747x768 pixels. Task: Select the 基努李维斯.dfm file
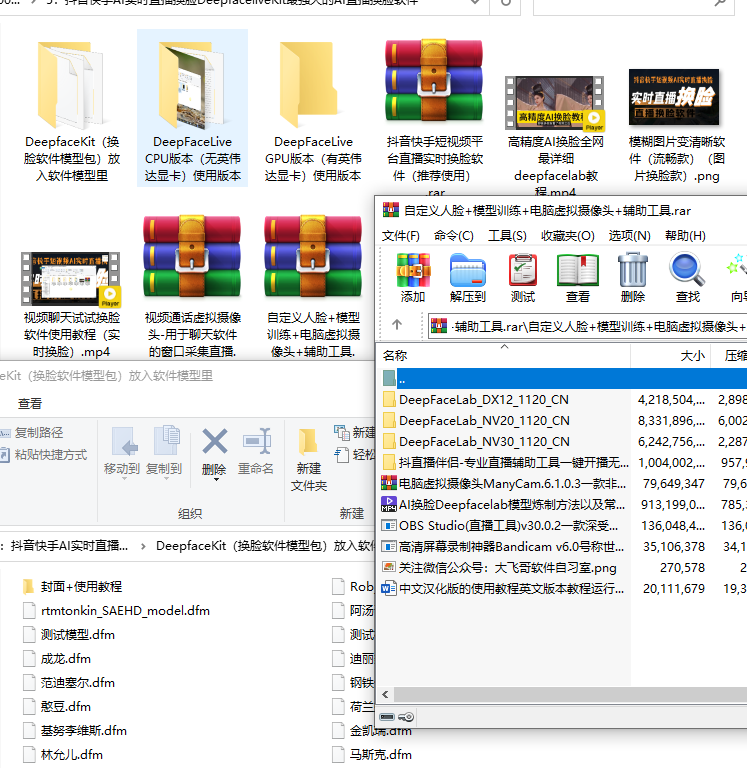(x=75, y=731)
